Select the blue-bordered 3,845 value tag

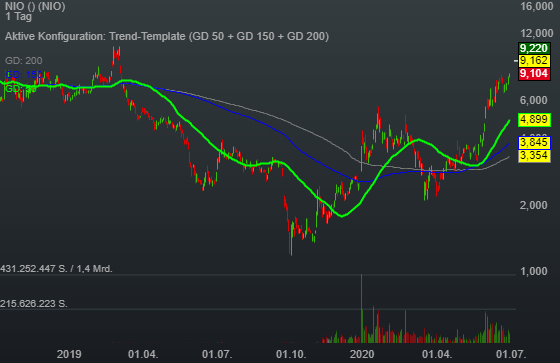click(534, 143)
